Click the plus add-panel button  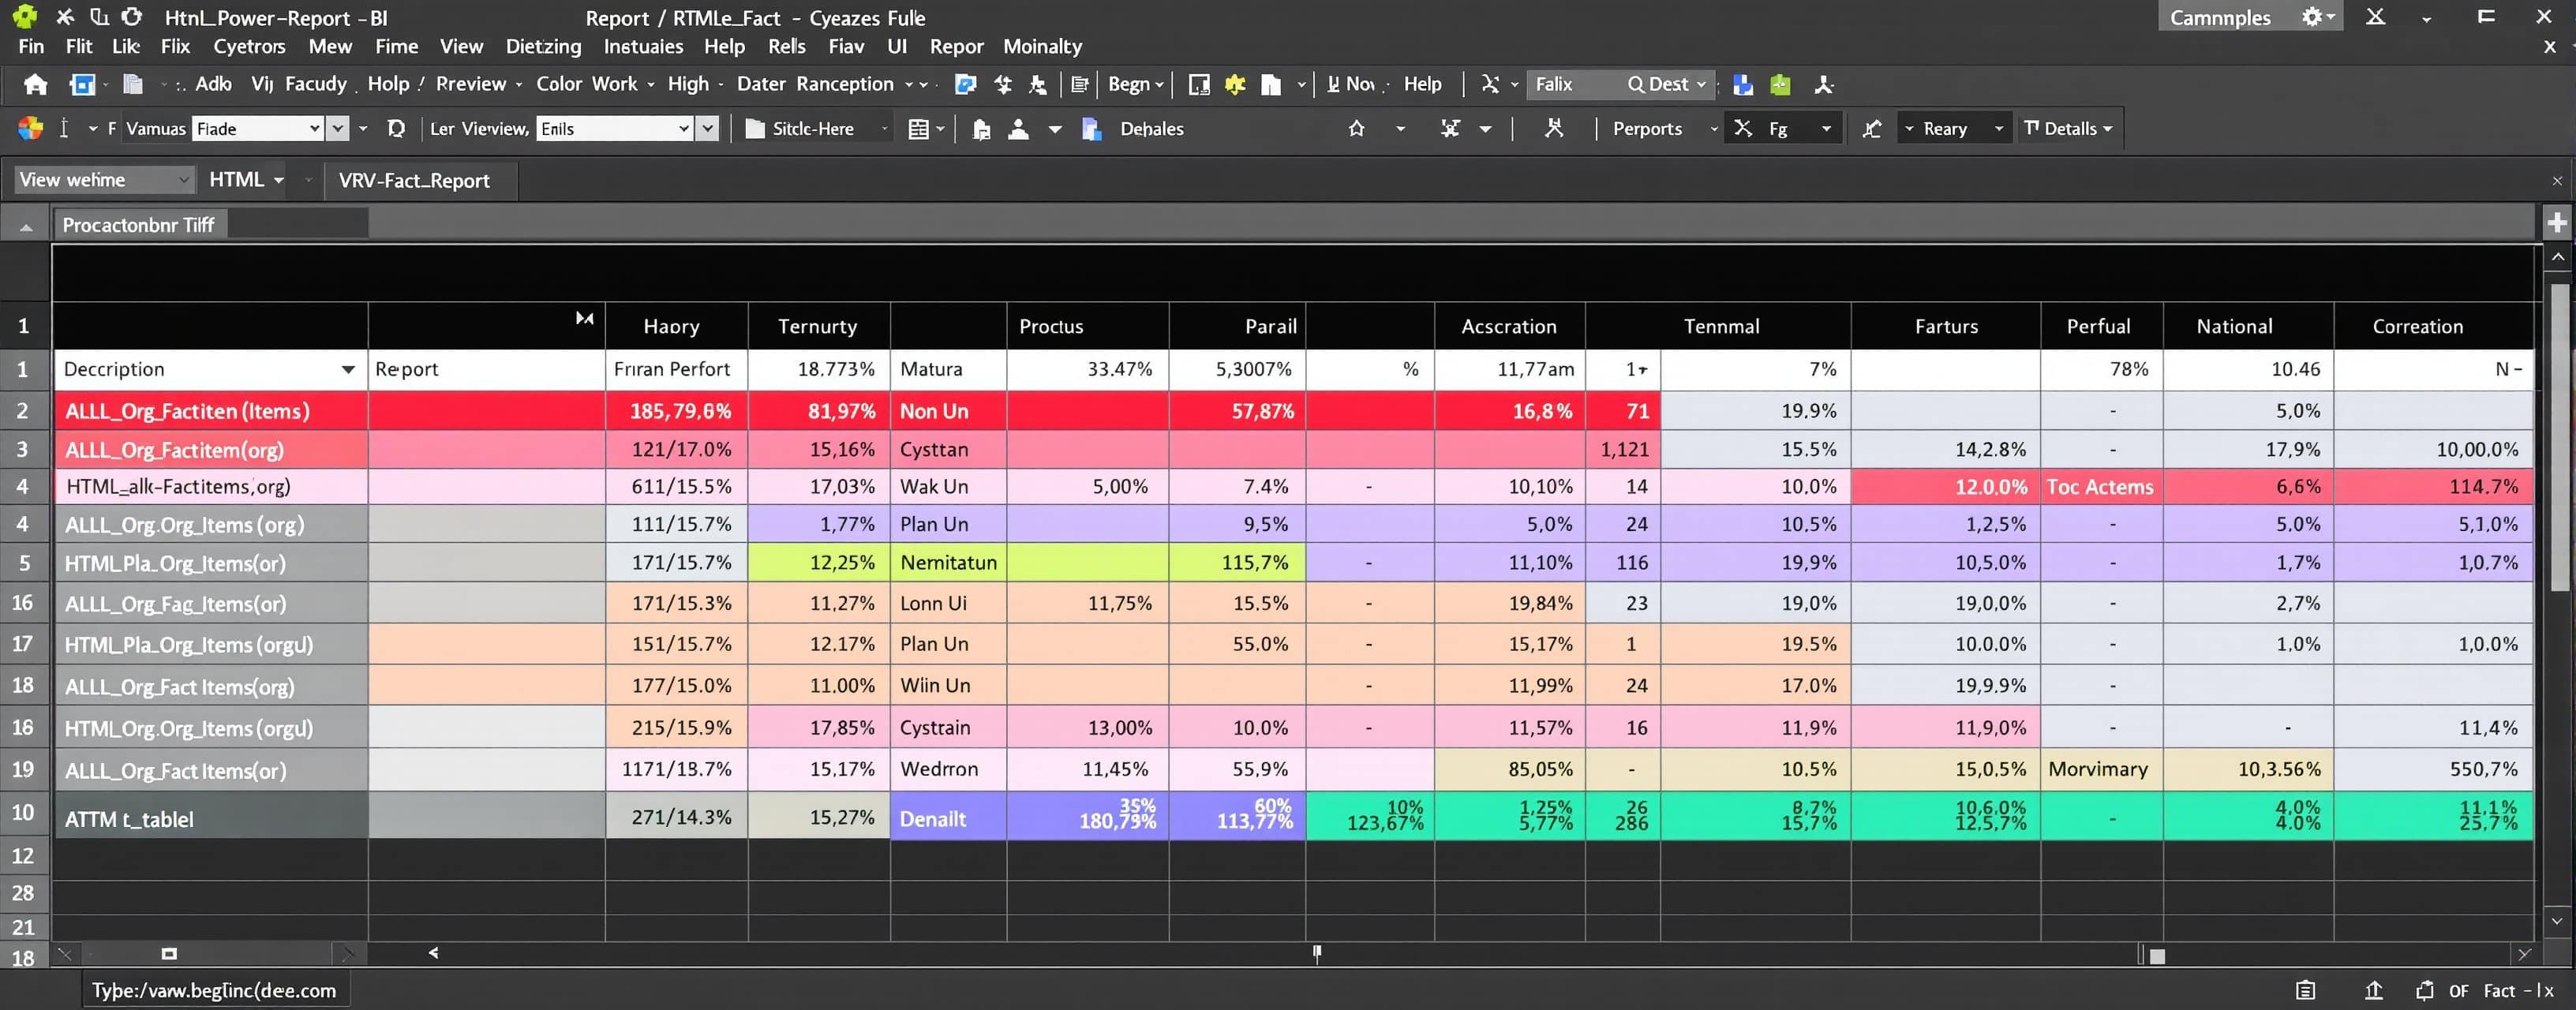(x=2557, y=222)
